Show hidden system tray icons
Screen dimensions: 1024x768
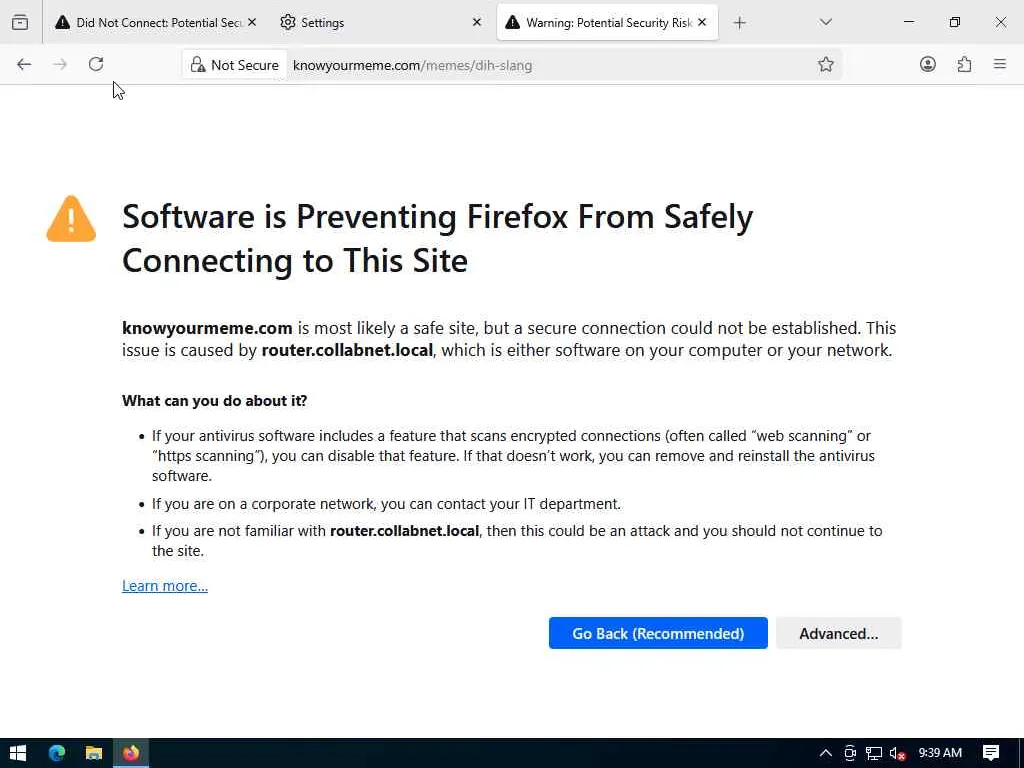[826, 753]
